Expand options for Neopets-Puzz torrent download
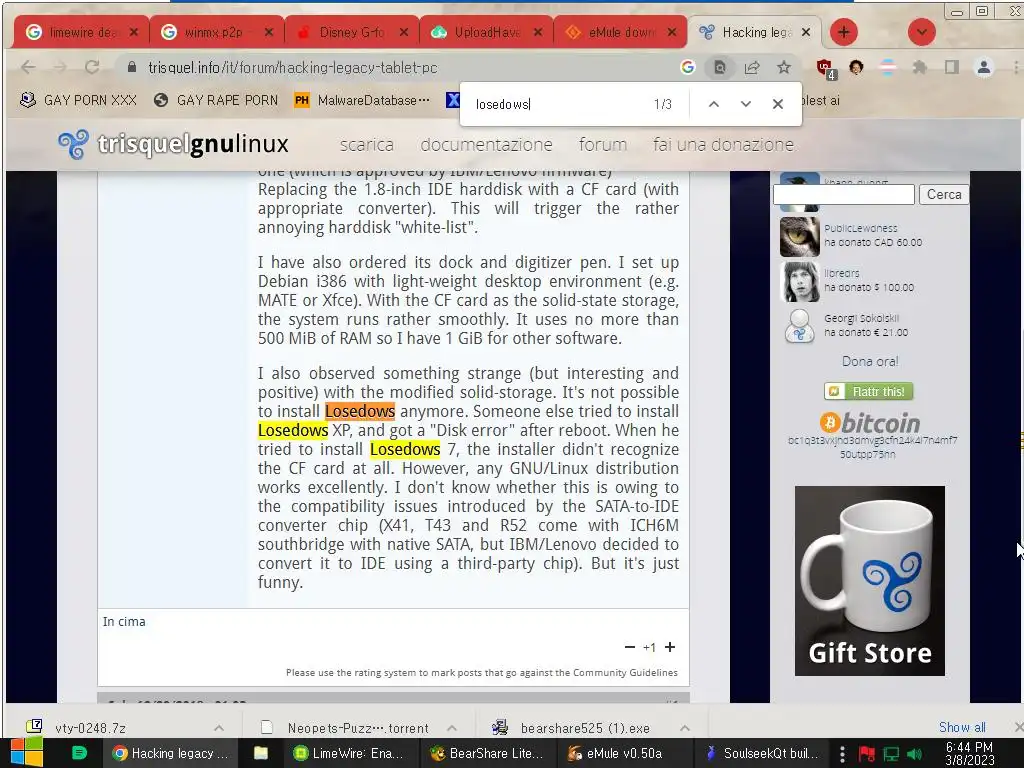 tap(452, 728)
